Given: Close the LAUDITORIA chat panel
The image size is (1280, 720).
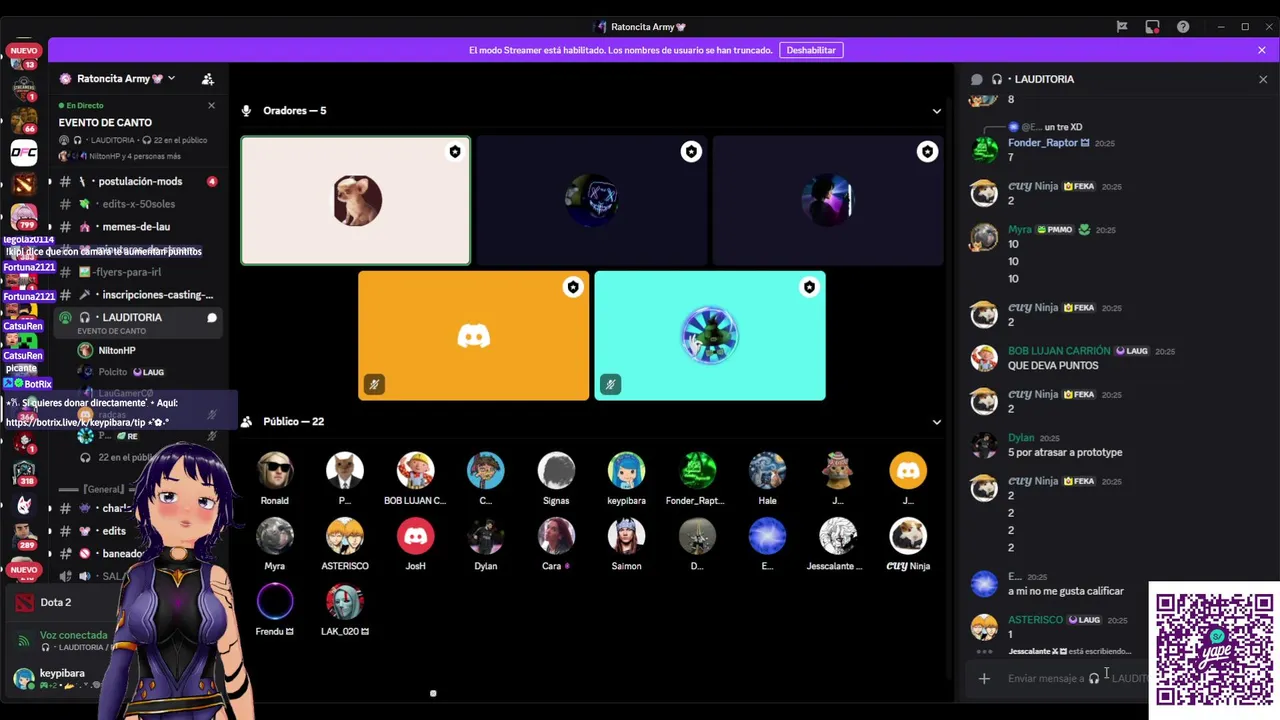Looking at the screenshot, I should coord(1262,79).
